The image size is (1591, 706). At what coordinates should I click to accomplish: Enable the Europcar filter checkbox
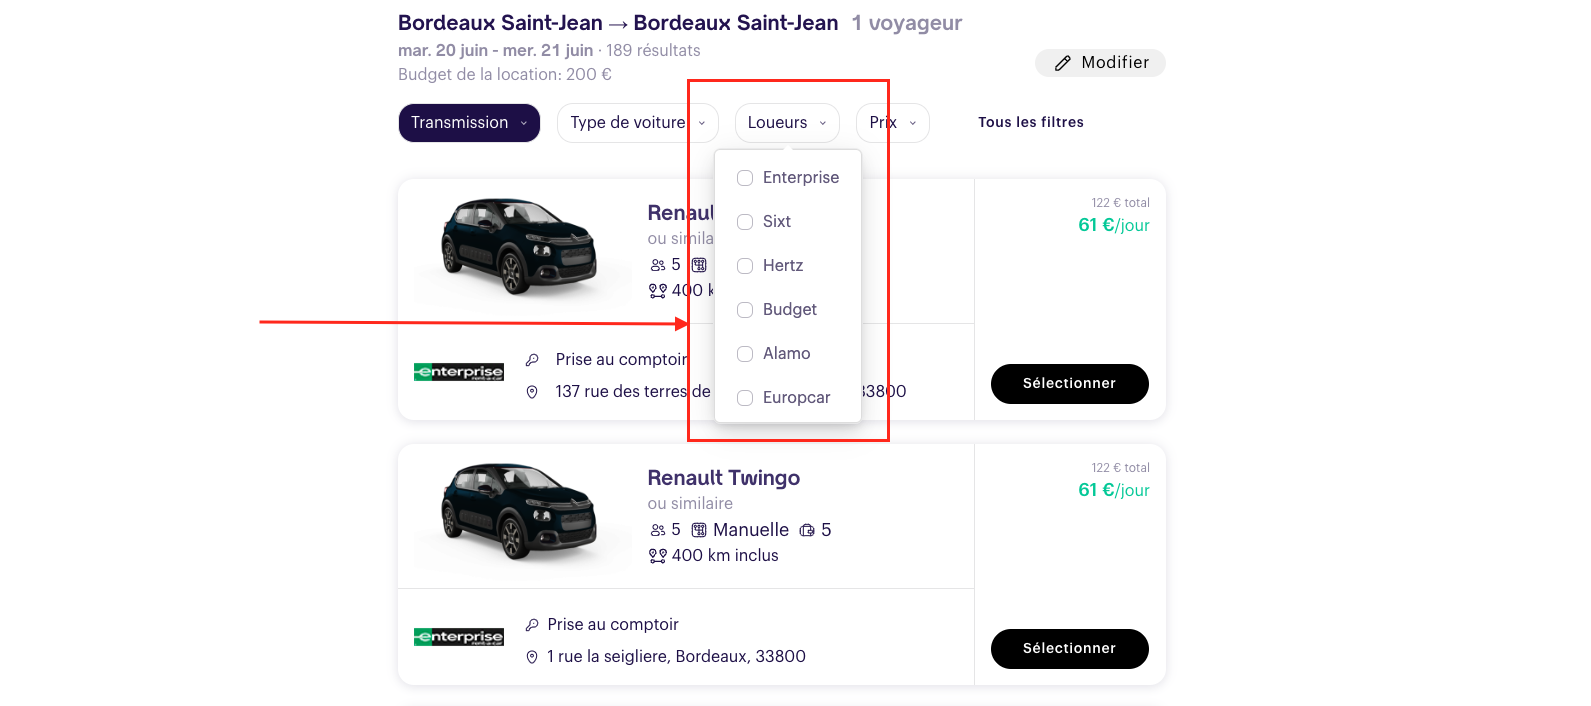pos(745,398)
